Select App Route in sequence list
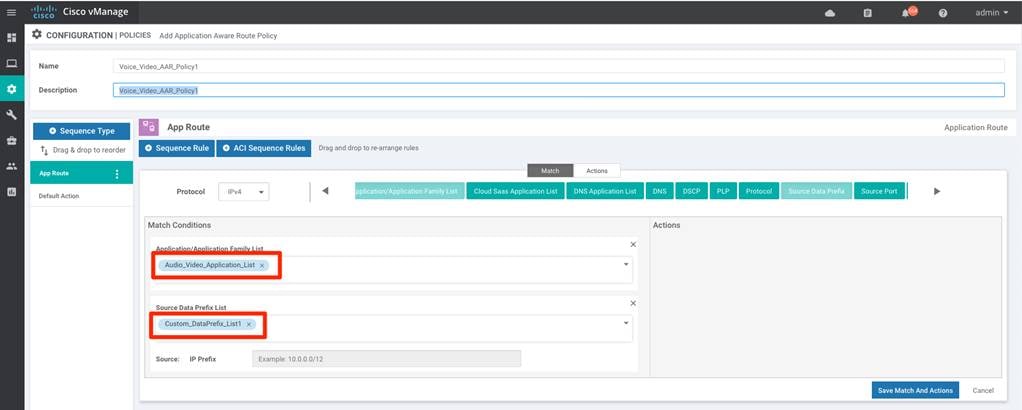The width and height of the screenshot is (1022, 410). pyautogui.click(x=81, y=173)
